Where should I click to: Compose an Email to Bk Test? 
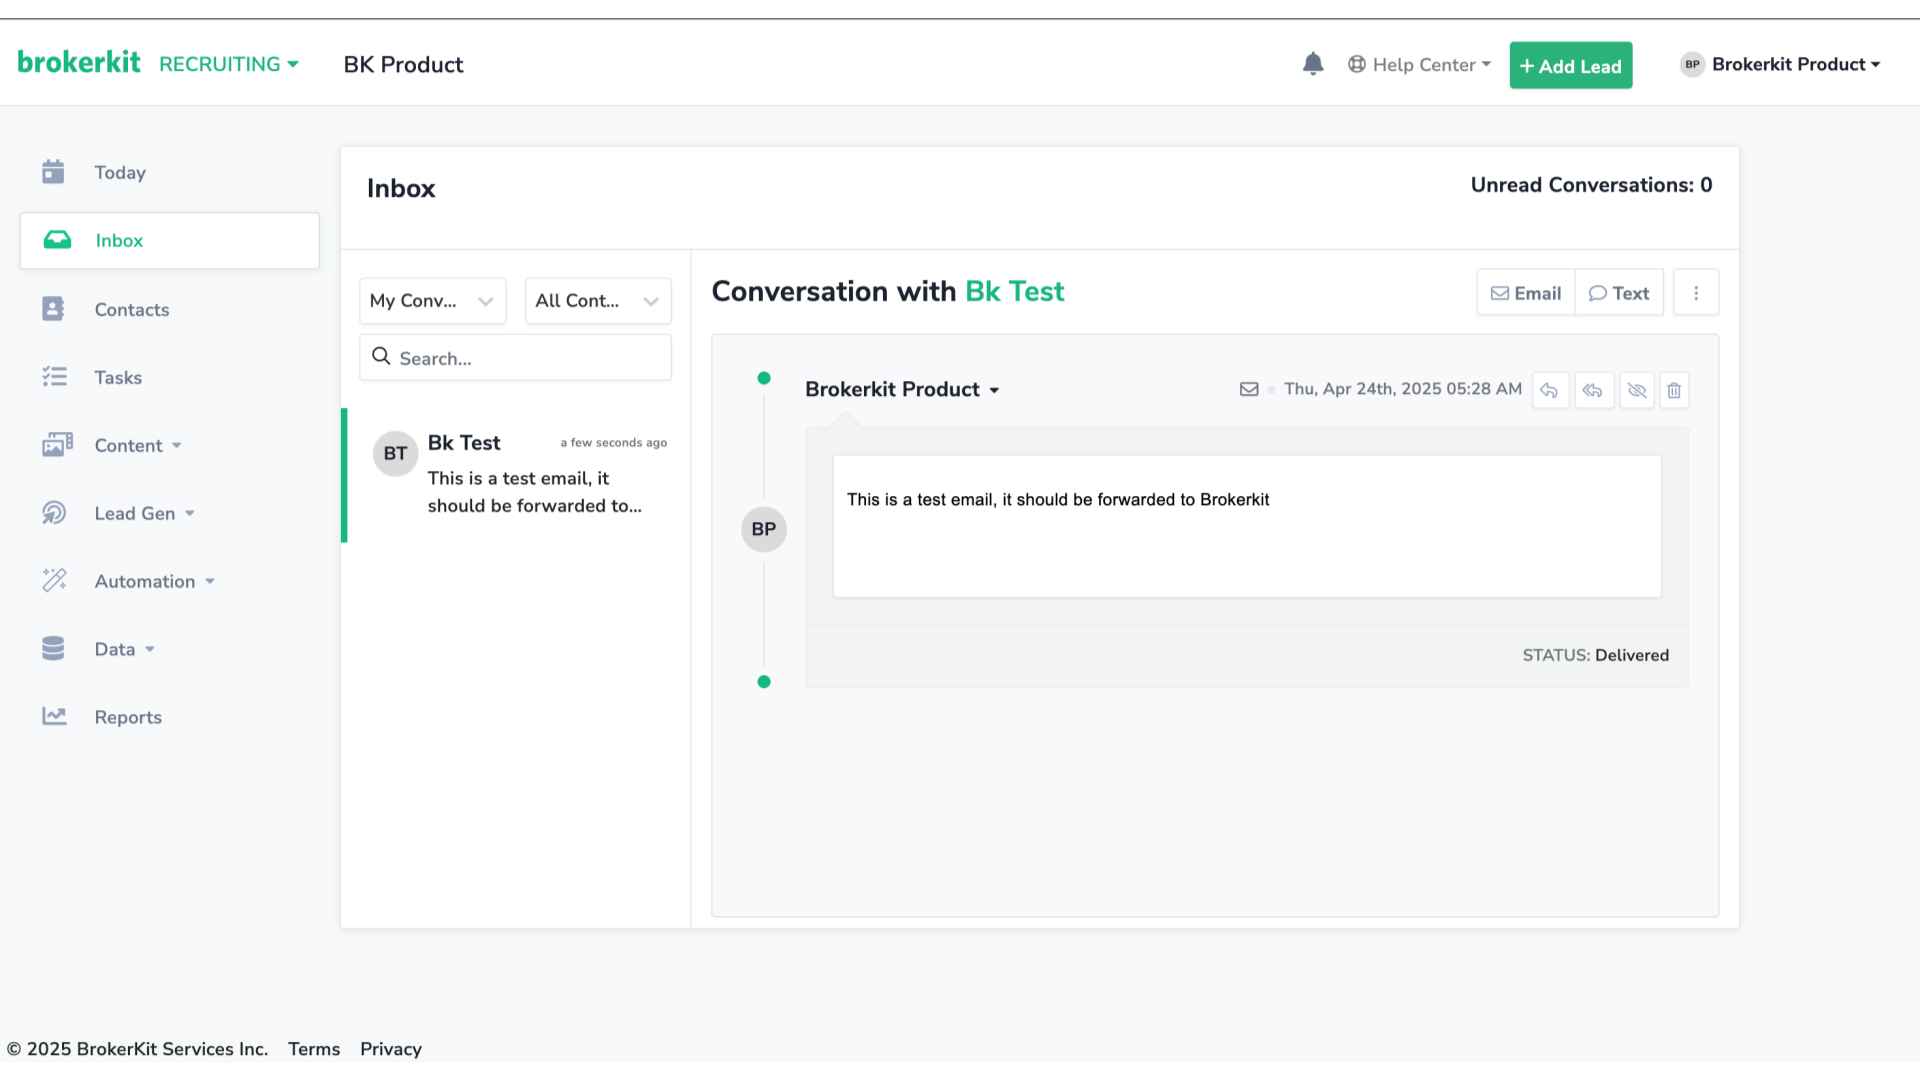[1526, 293]
